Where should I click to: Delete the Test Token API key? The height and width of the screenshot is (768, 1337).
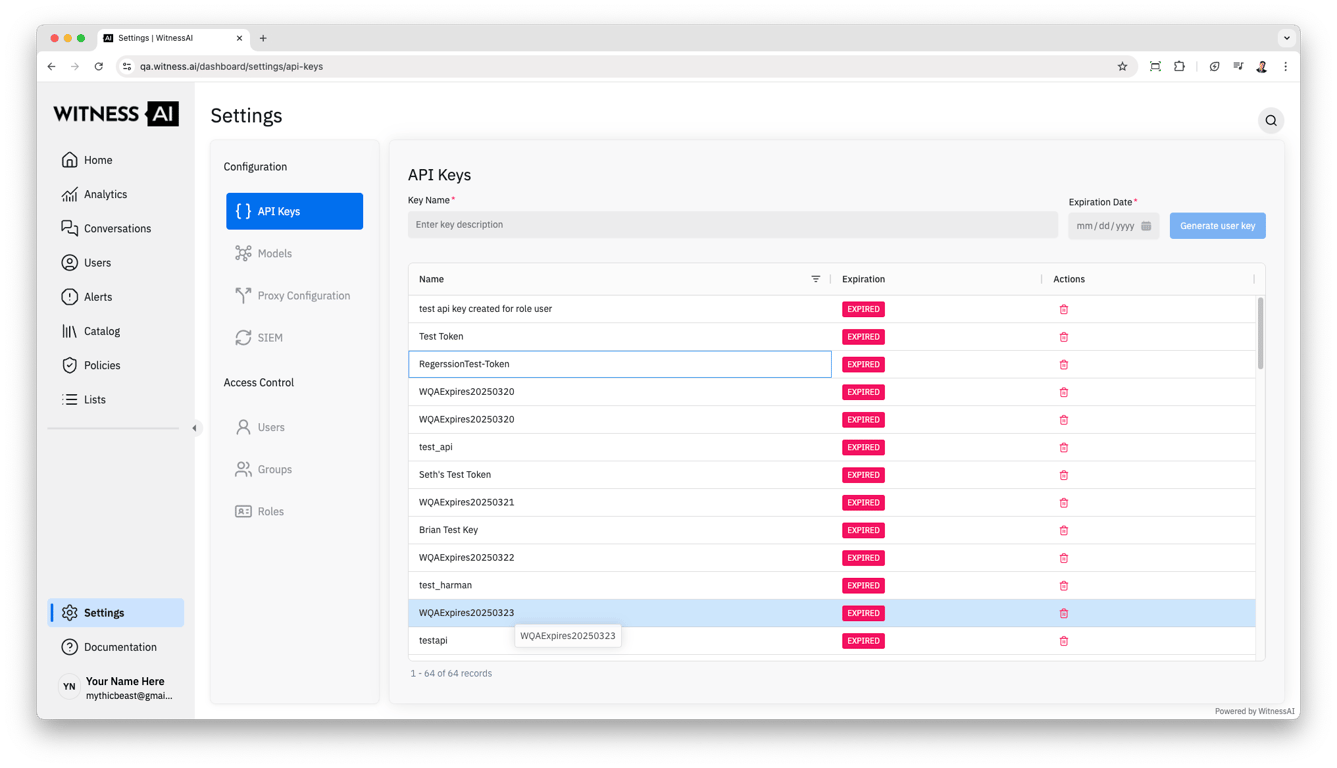1063,337
